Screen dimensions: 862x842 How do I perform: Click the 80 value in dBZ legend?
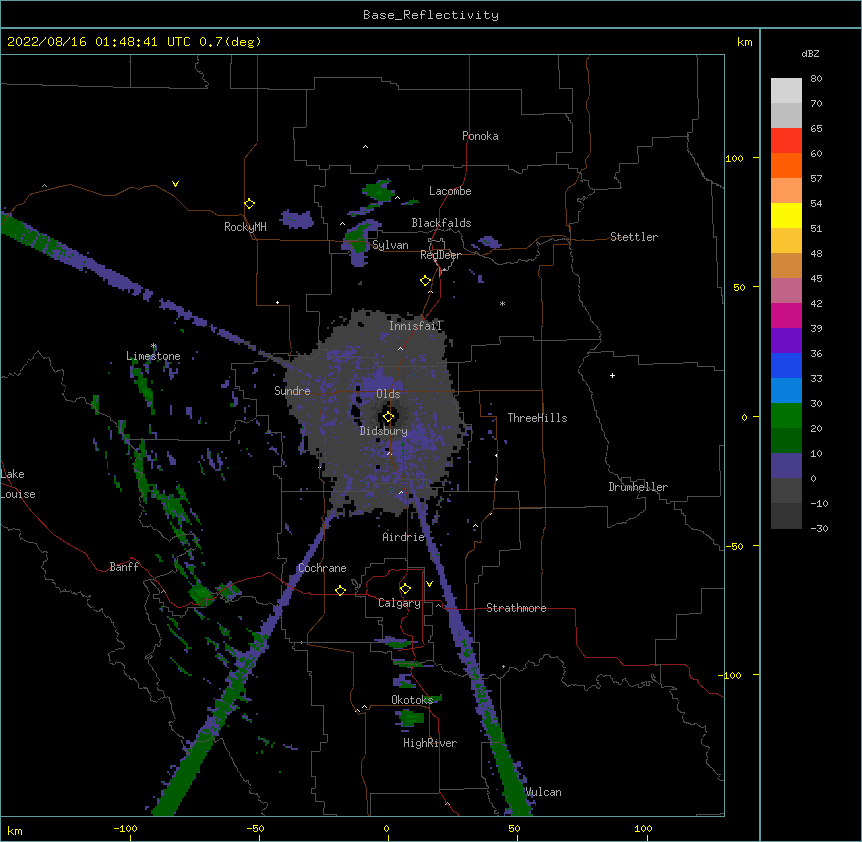[x=816, y=79]
